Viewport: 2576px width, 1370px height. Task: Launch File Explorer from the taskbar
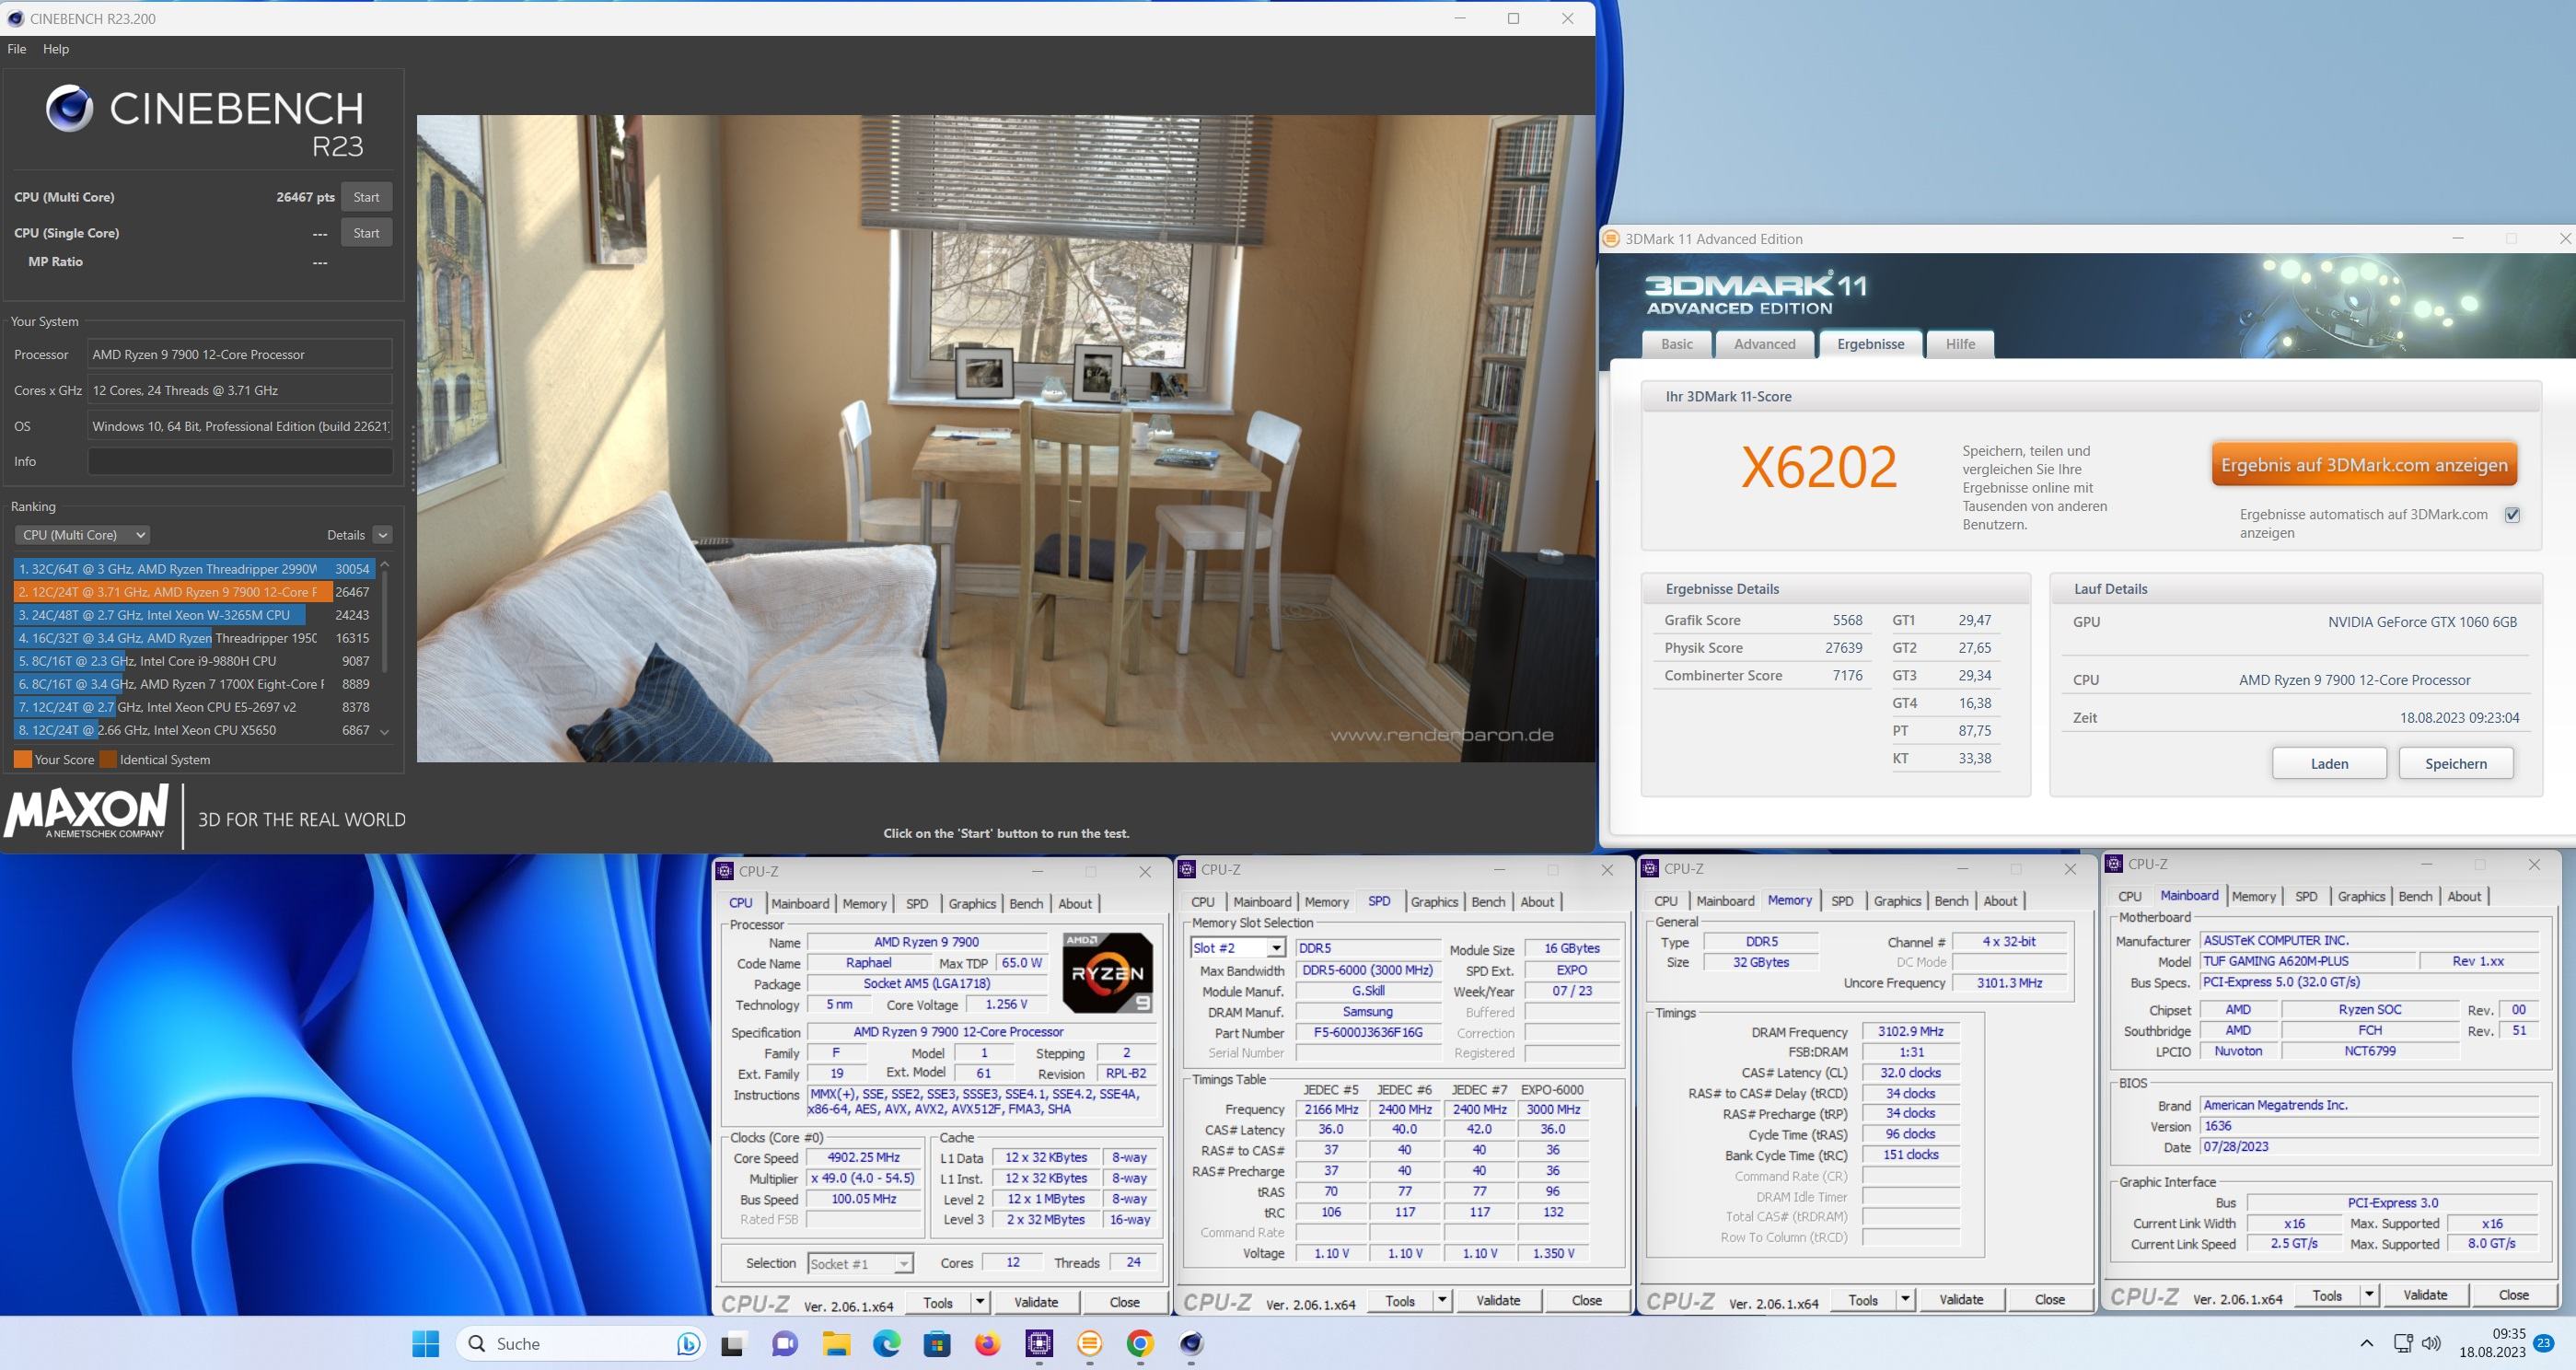[836, 1343]
